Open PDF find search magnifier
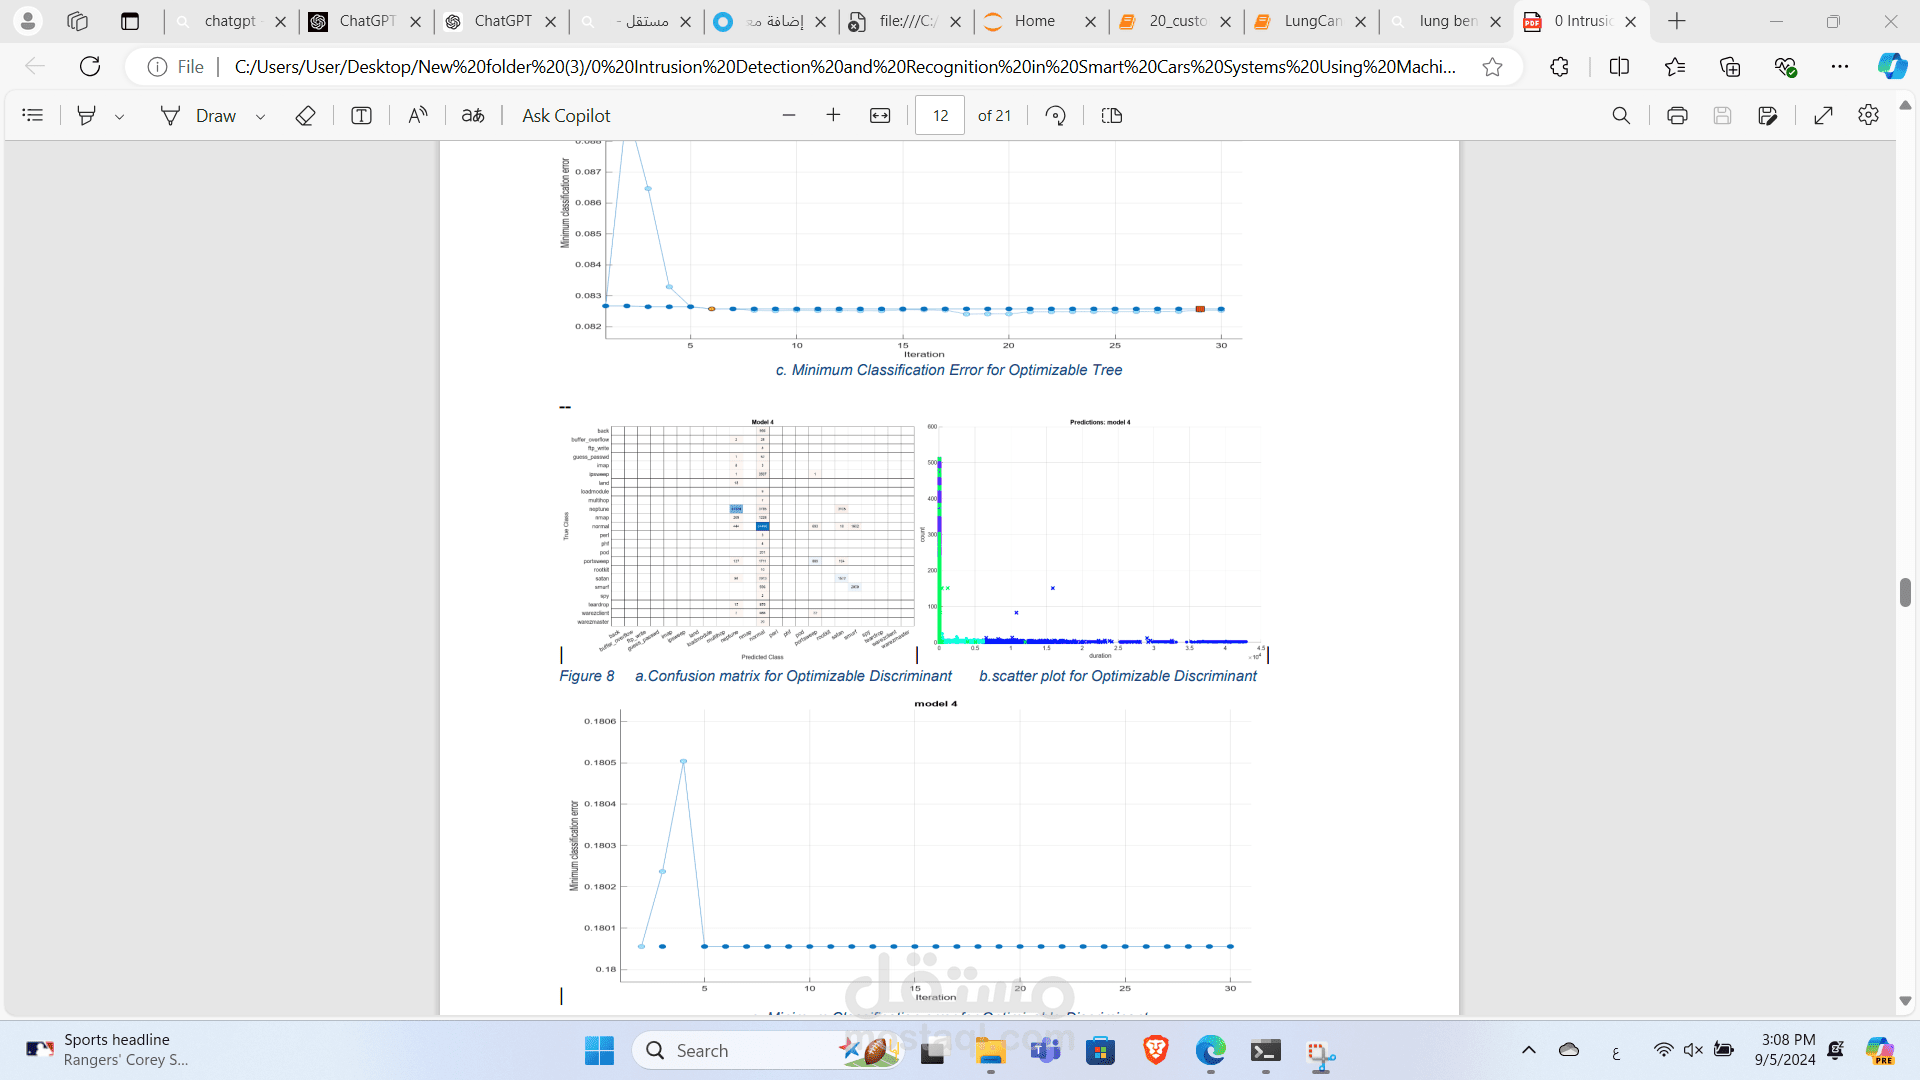 [x=1621, y=116]
